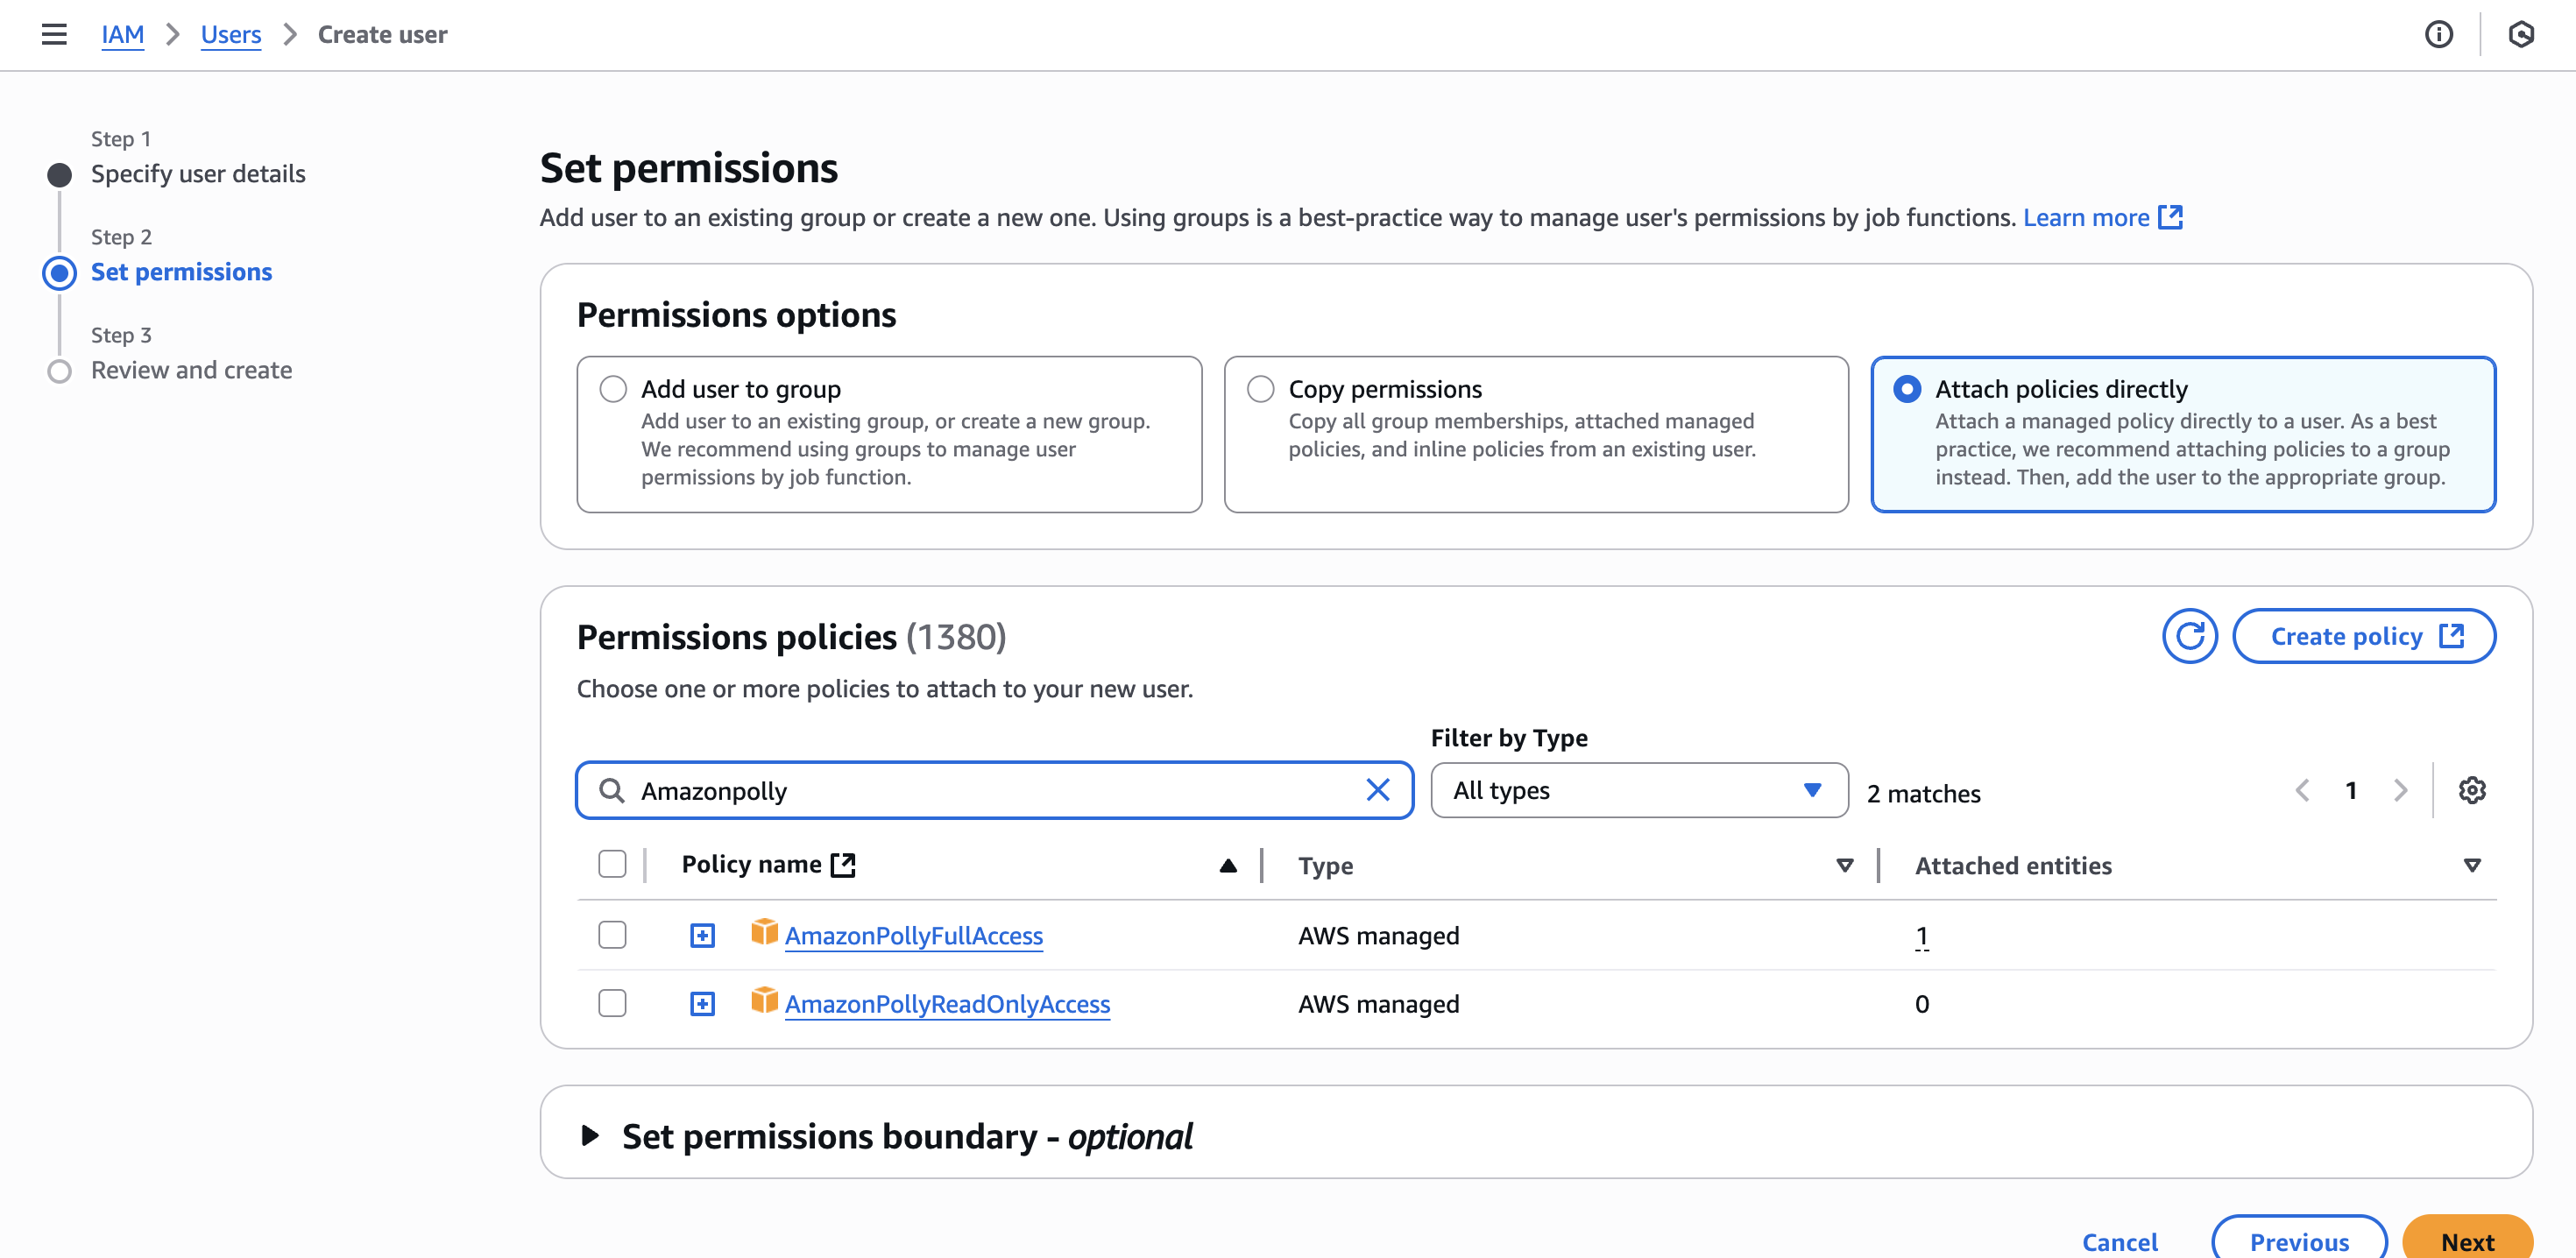Screen dimensions: 2576x1258
Task: Click attached entities count 1 link
Action: point(1921,936)
